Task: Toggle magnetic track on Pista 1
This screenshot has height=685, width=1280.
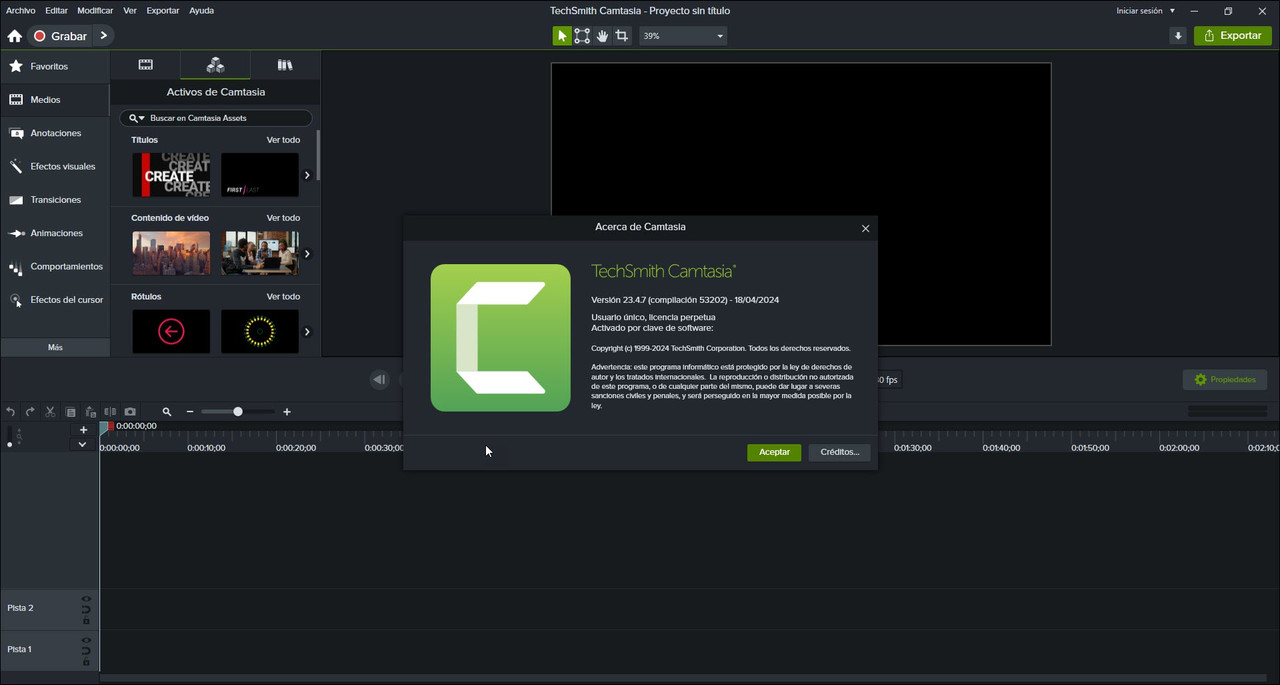Action: pyautogui.click(x=86, y=651)
